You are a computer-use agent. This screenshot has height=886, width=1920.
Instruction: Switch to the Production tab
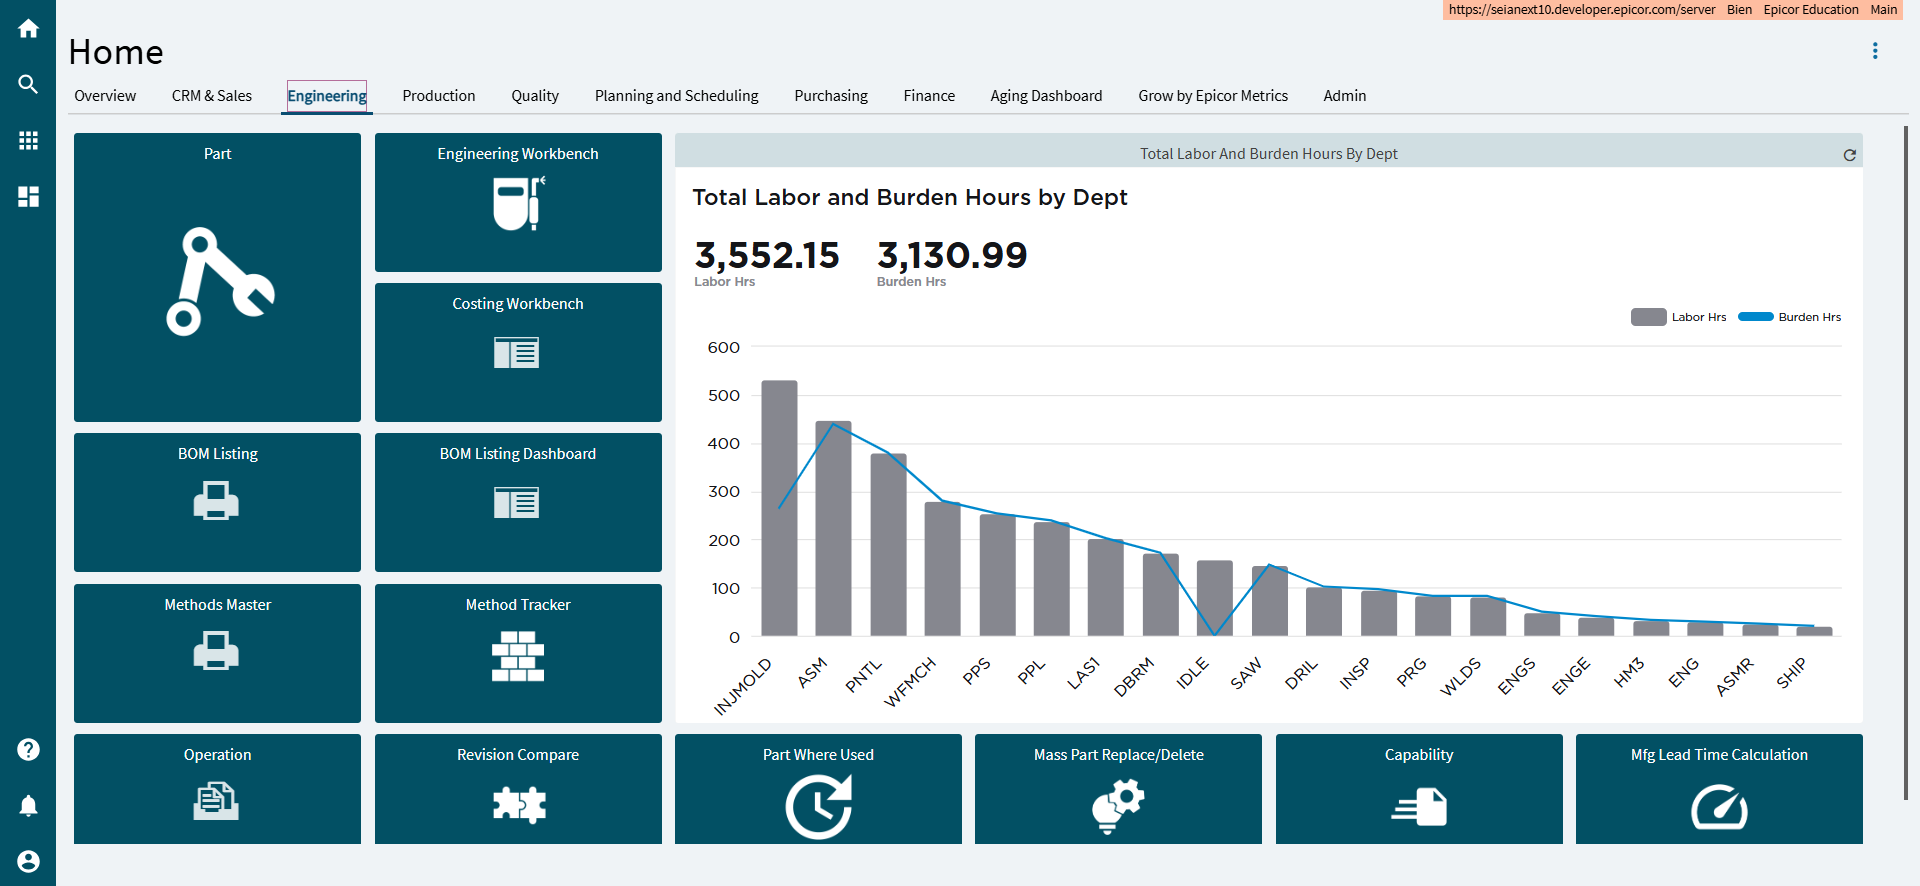(438, 96)
